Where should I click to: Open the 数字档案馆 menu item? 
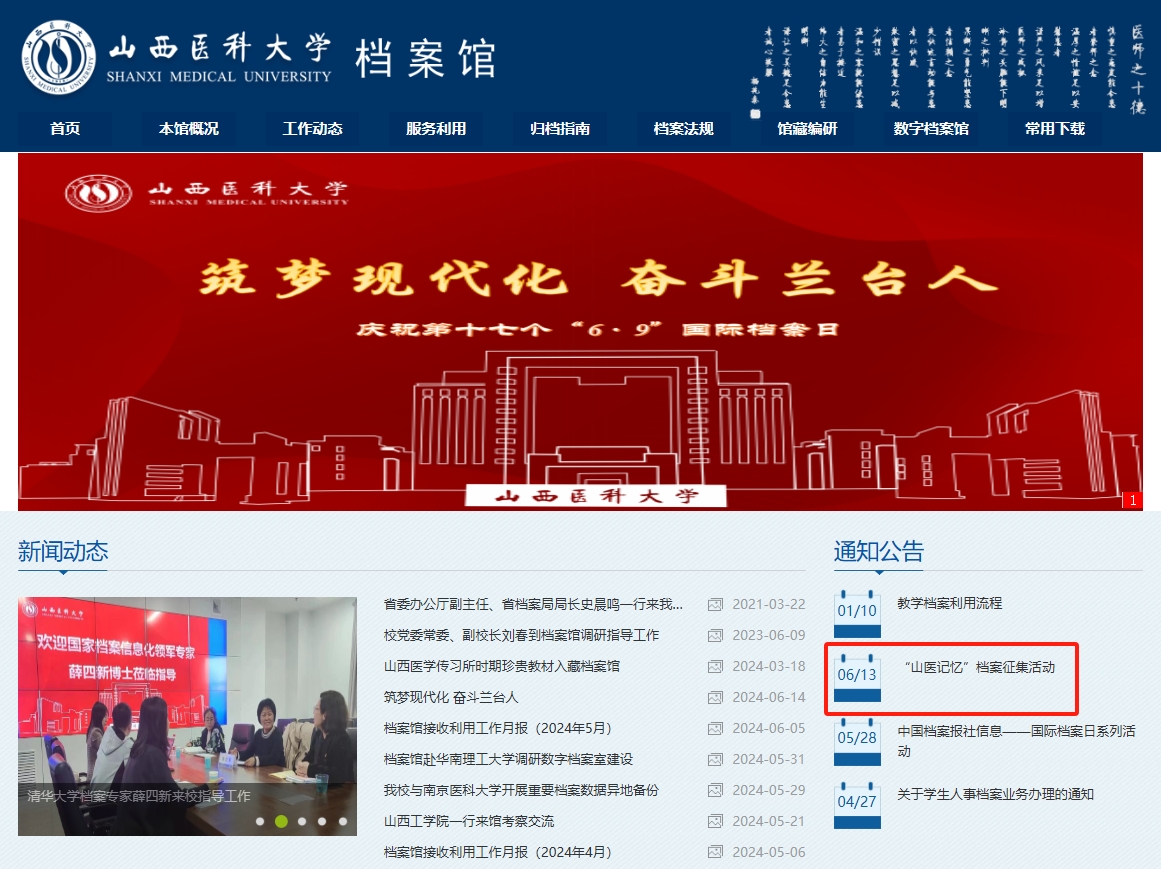[931, 128]
